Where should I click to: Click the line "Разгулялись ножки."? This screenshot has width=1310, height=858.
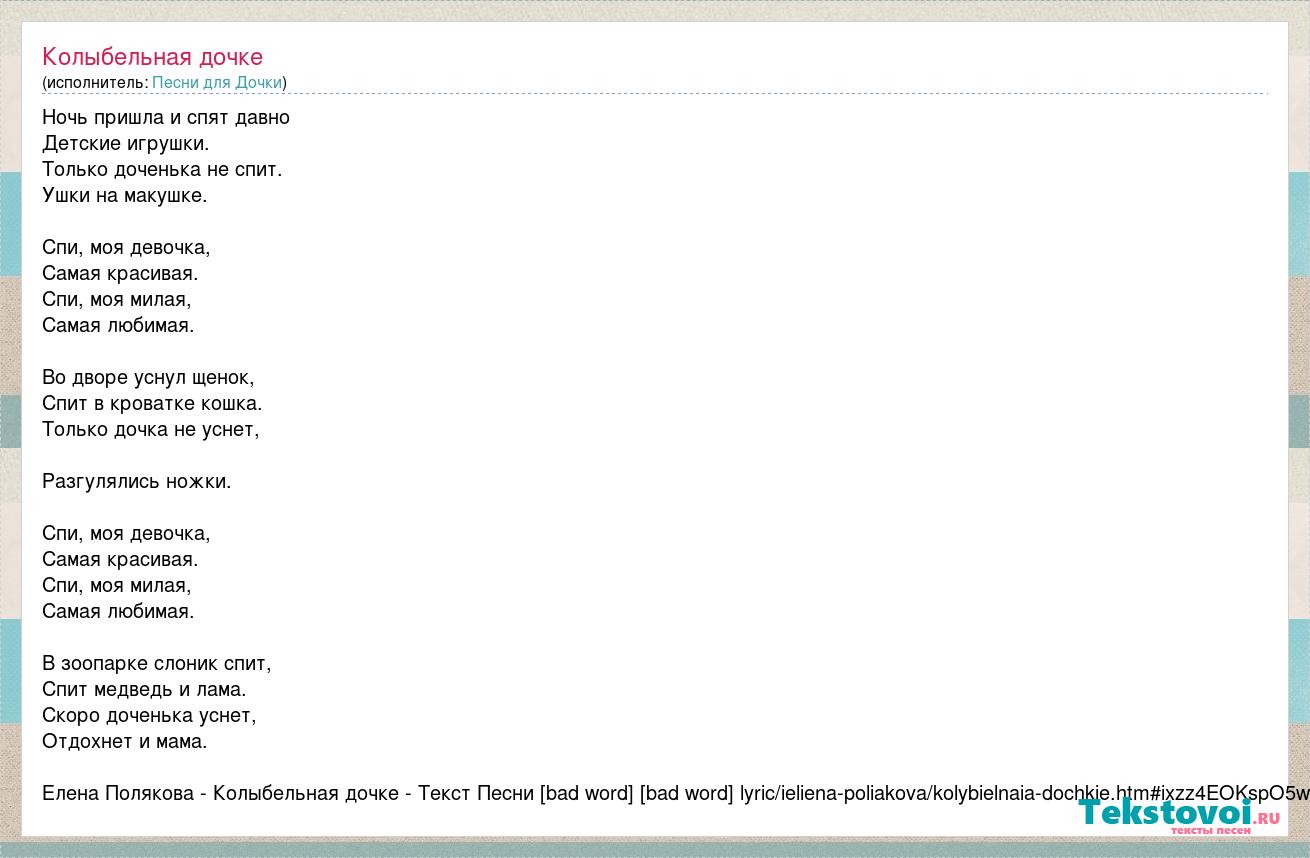coord(136,481)
